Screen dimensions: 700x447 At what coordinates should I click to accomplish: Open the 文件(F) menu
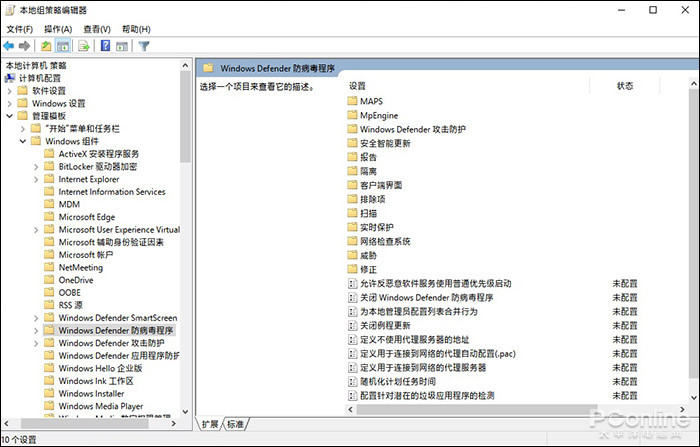[x=20, y=29]
